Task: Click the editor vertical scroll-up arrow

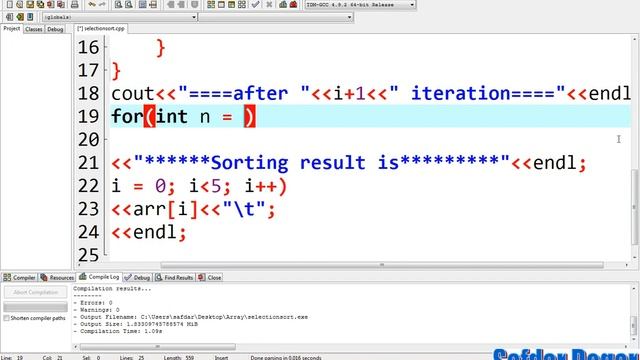Action: [x=635, y=39]
